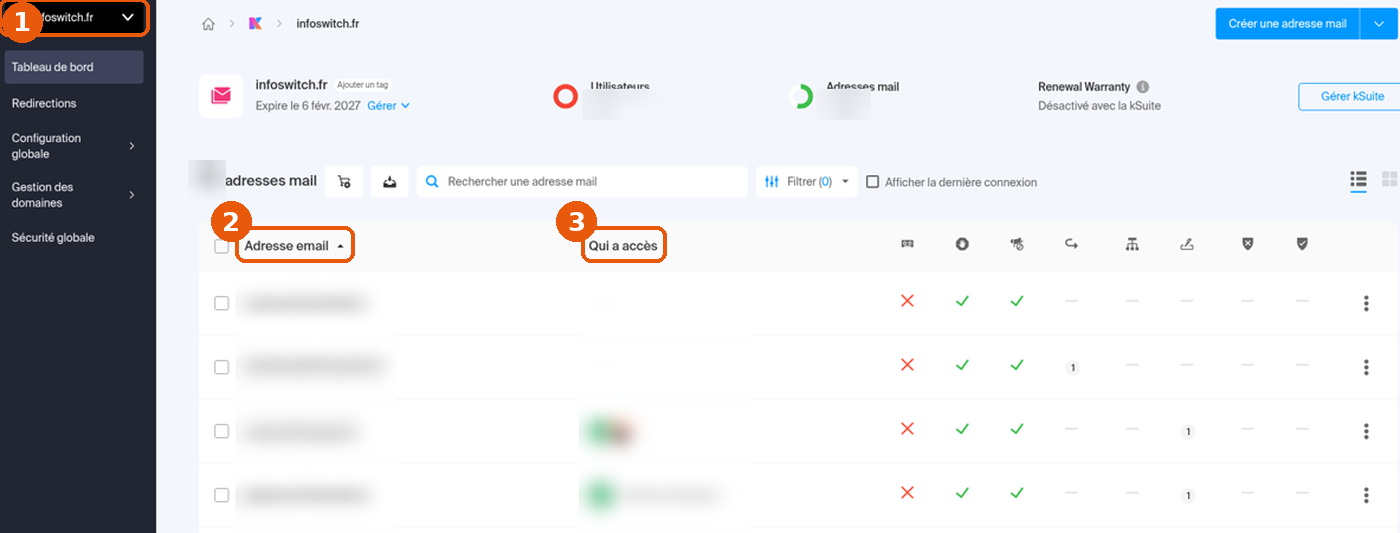Click the signature count badge in fourth row

pos(1187,496)
